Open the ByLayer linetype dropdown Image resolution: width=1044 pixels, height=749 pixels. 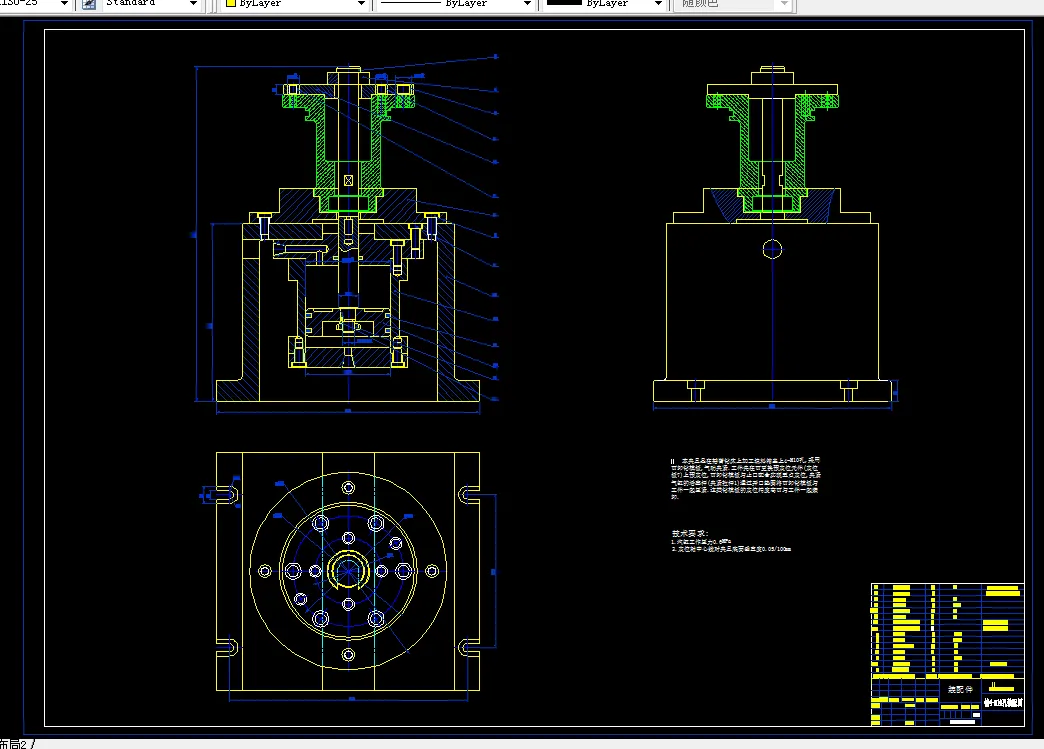(527, 3)
